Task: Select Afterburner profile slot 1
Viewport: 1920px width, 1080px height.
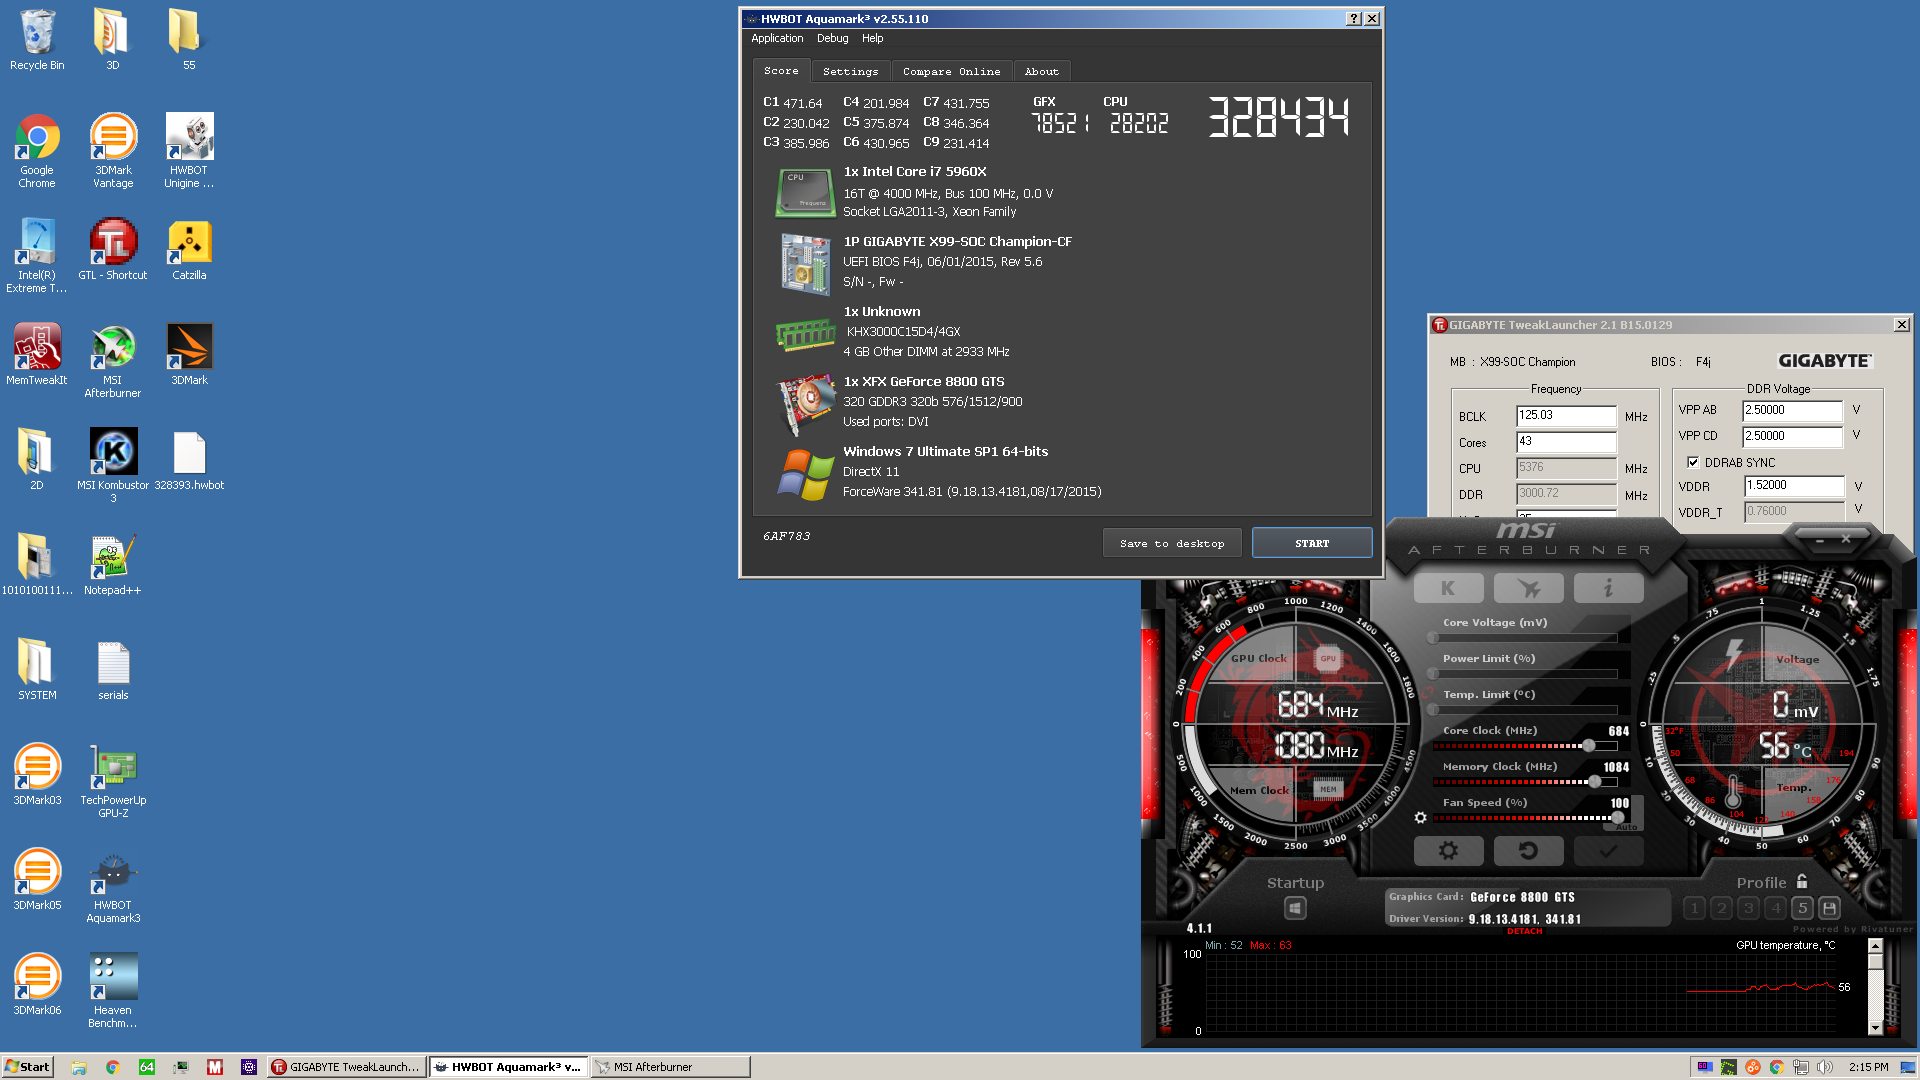Action: click(1694, 908)
